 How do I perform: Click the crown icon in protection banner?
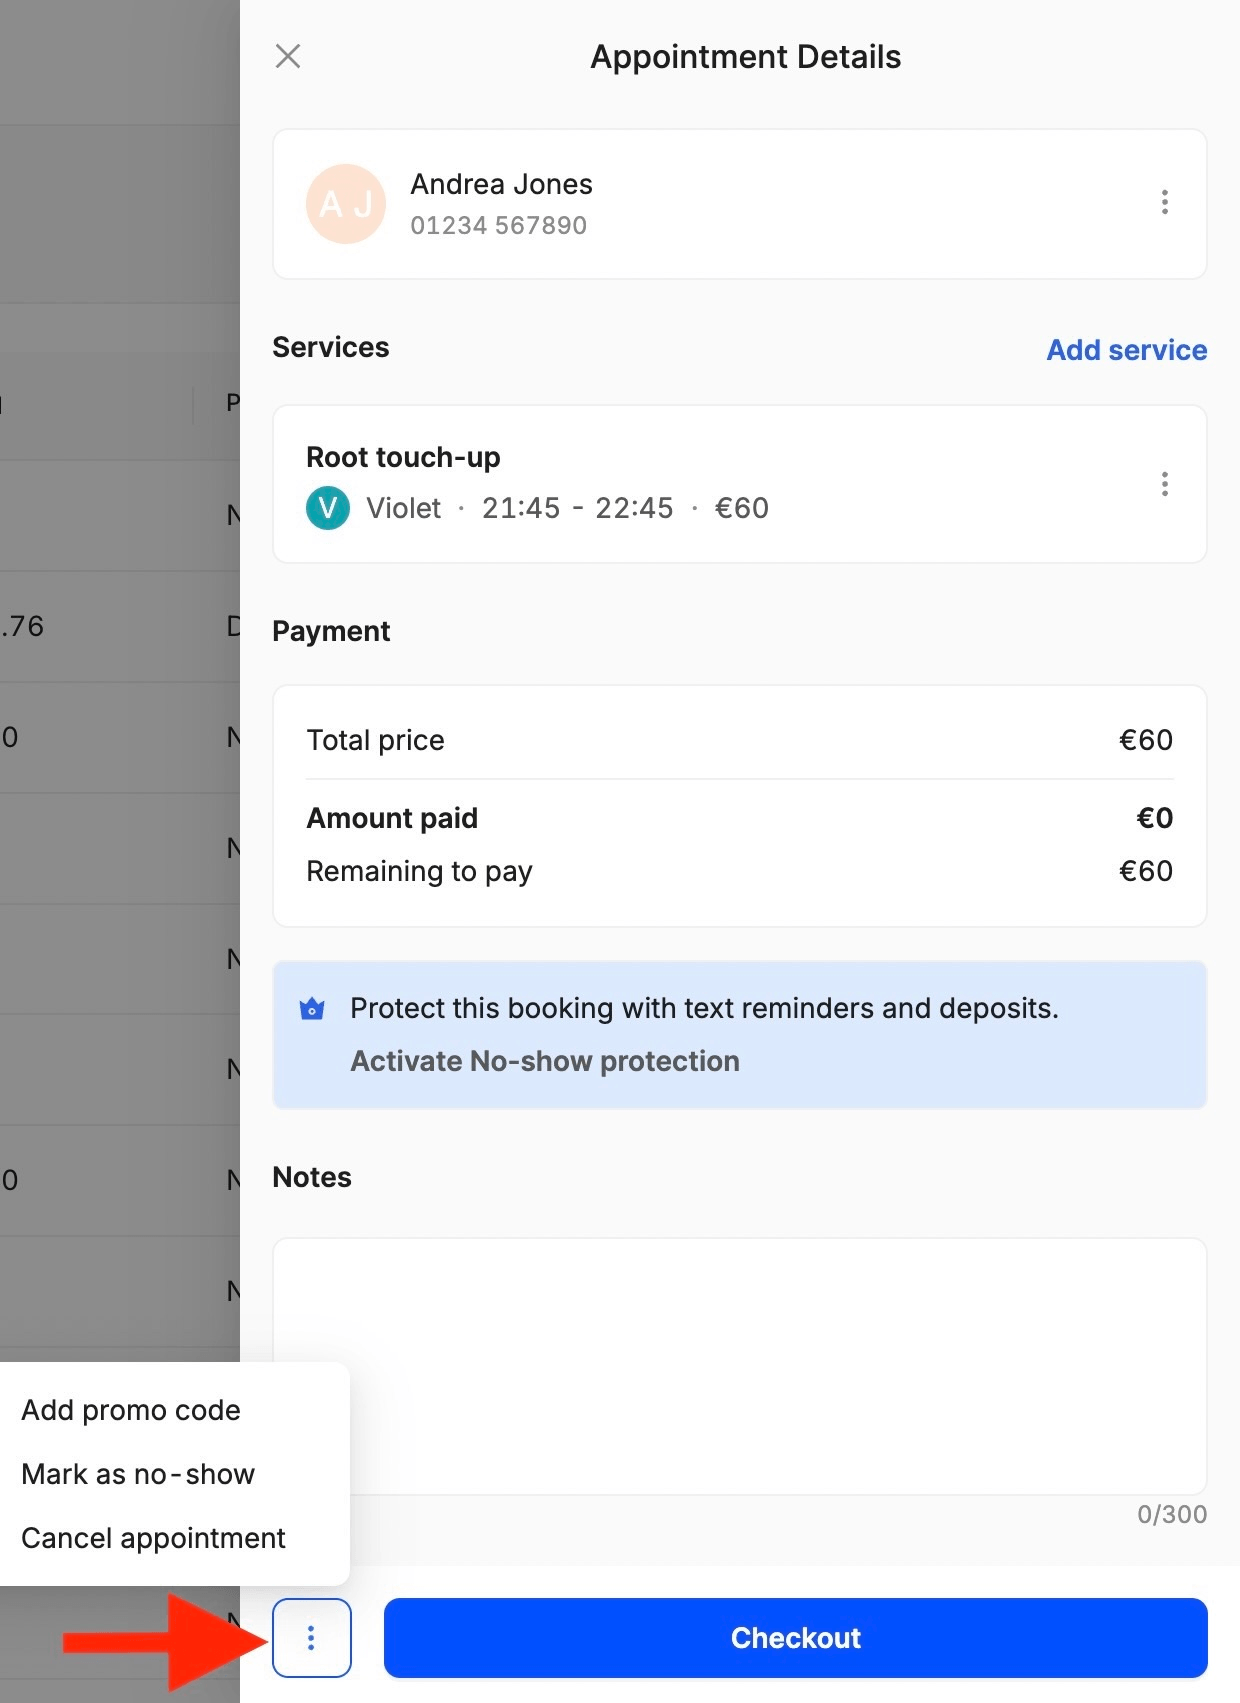[x=312, y=1009]
